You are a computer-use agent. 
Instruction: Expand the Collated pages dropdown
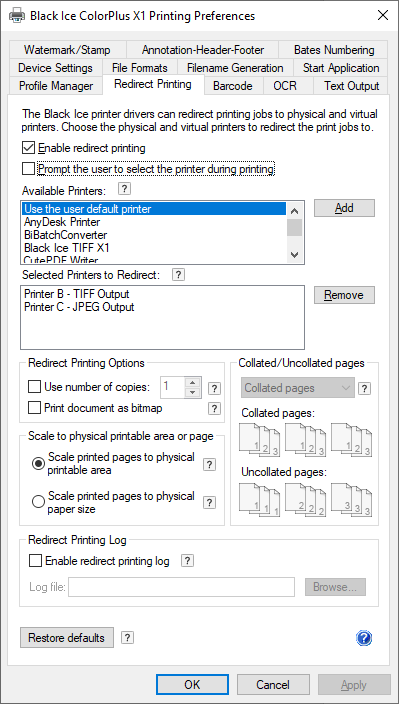pos(298,388)
